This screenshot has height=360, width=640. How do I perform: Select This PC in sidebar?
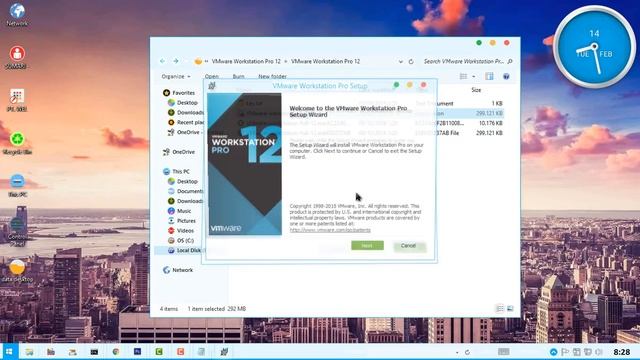[x=176, y=171]
